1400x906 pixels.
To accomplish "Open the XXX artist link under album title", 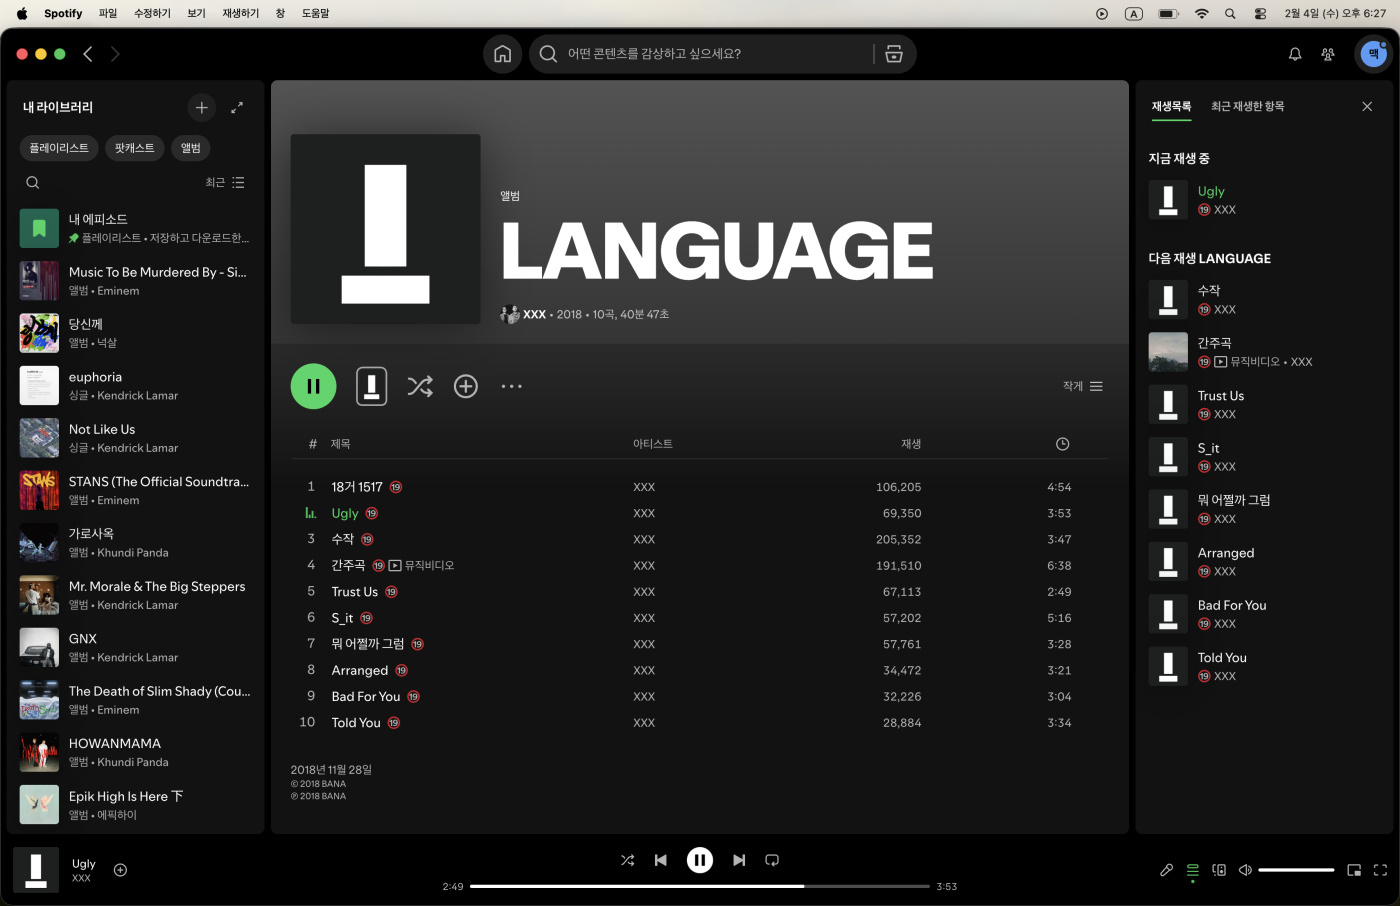I will coord(534,314).
